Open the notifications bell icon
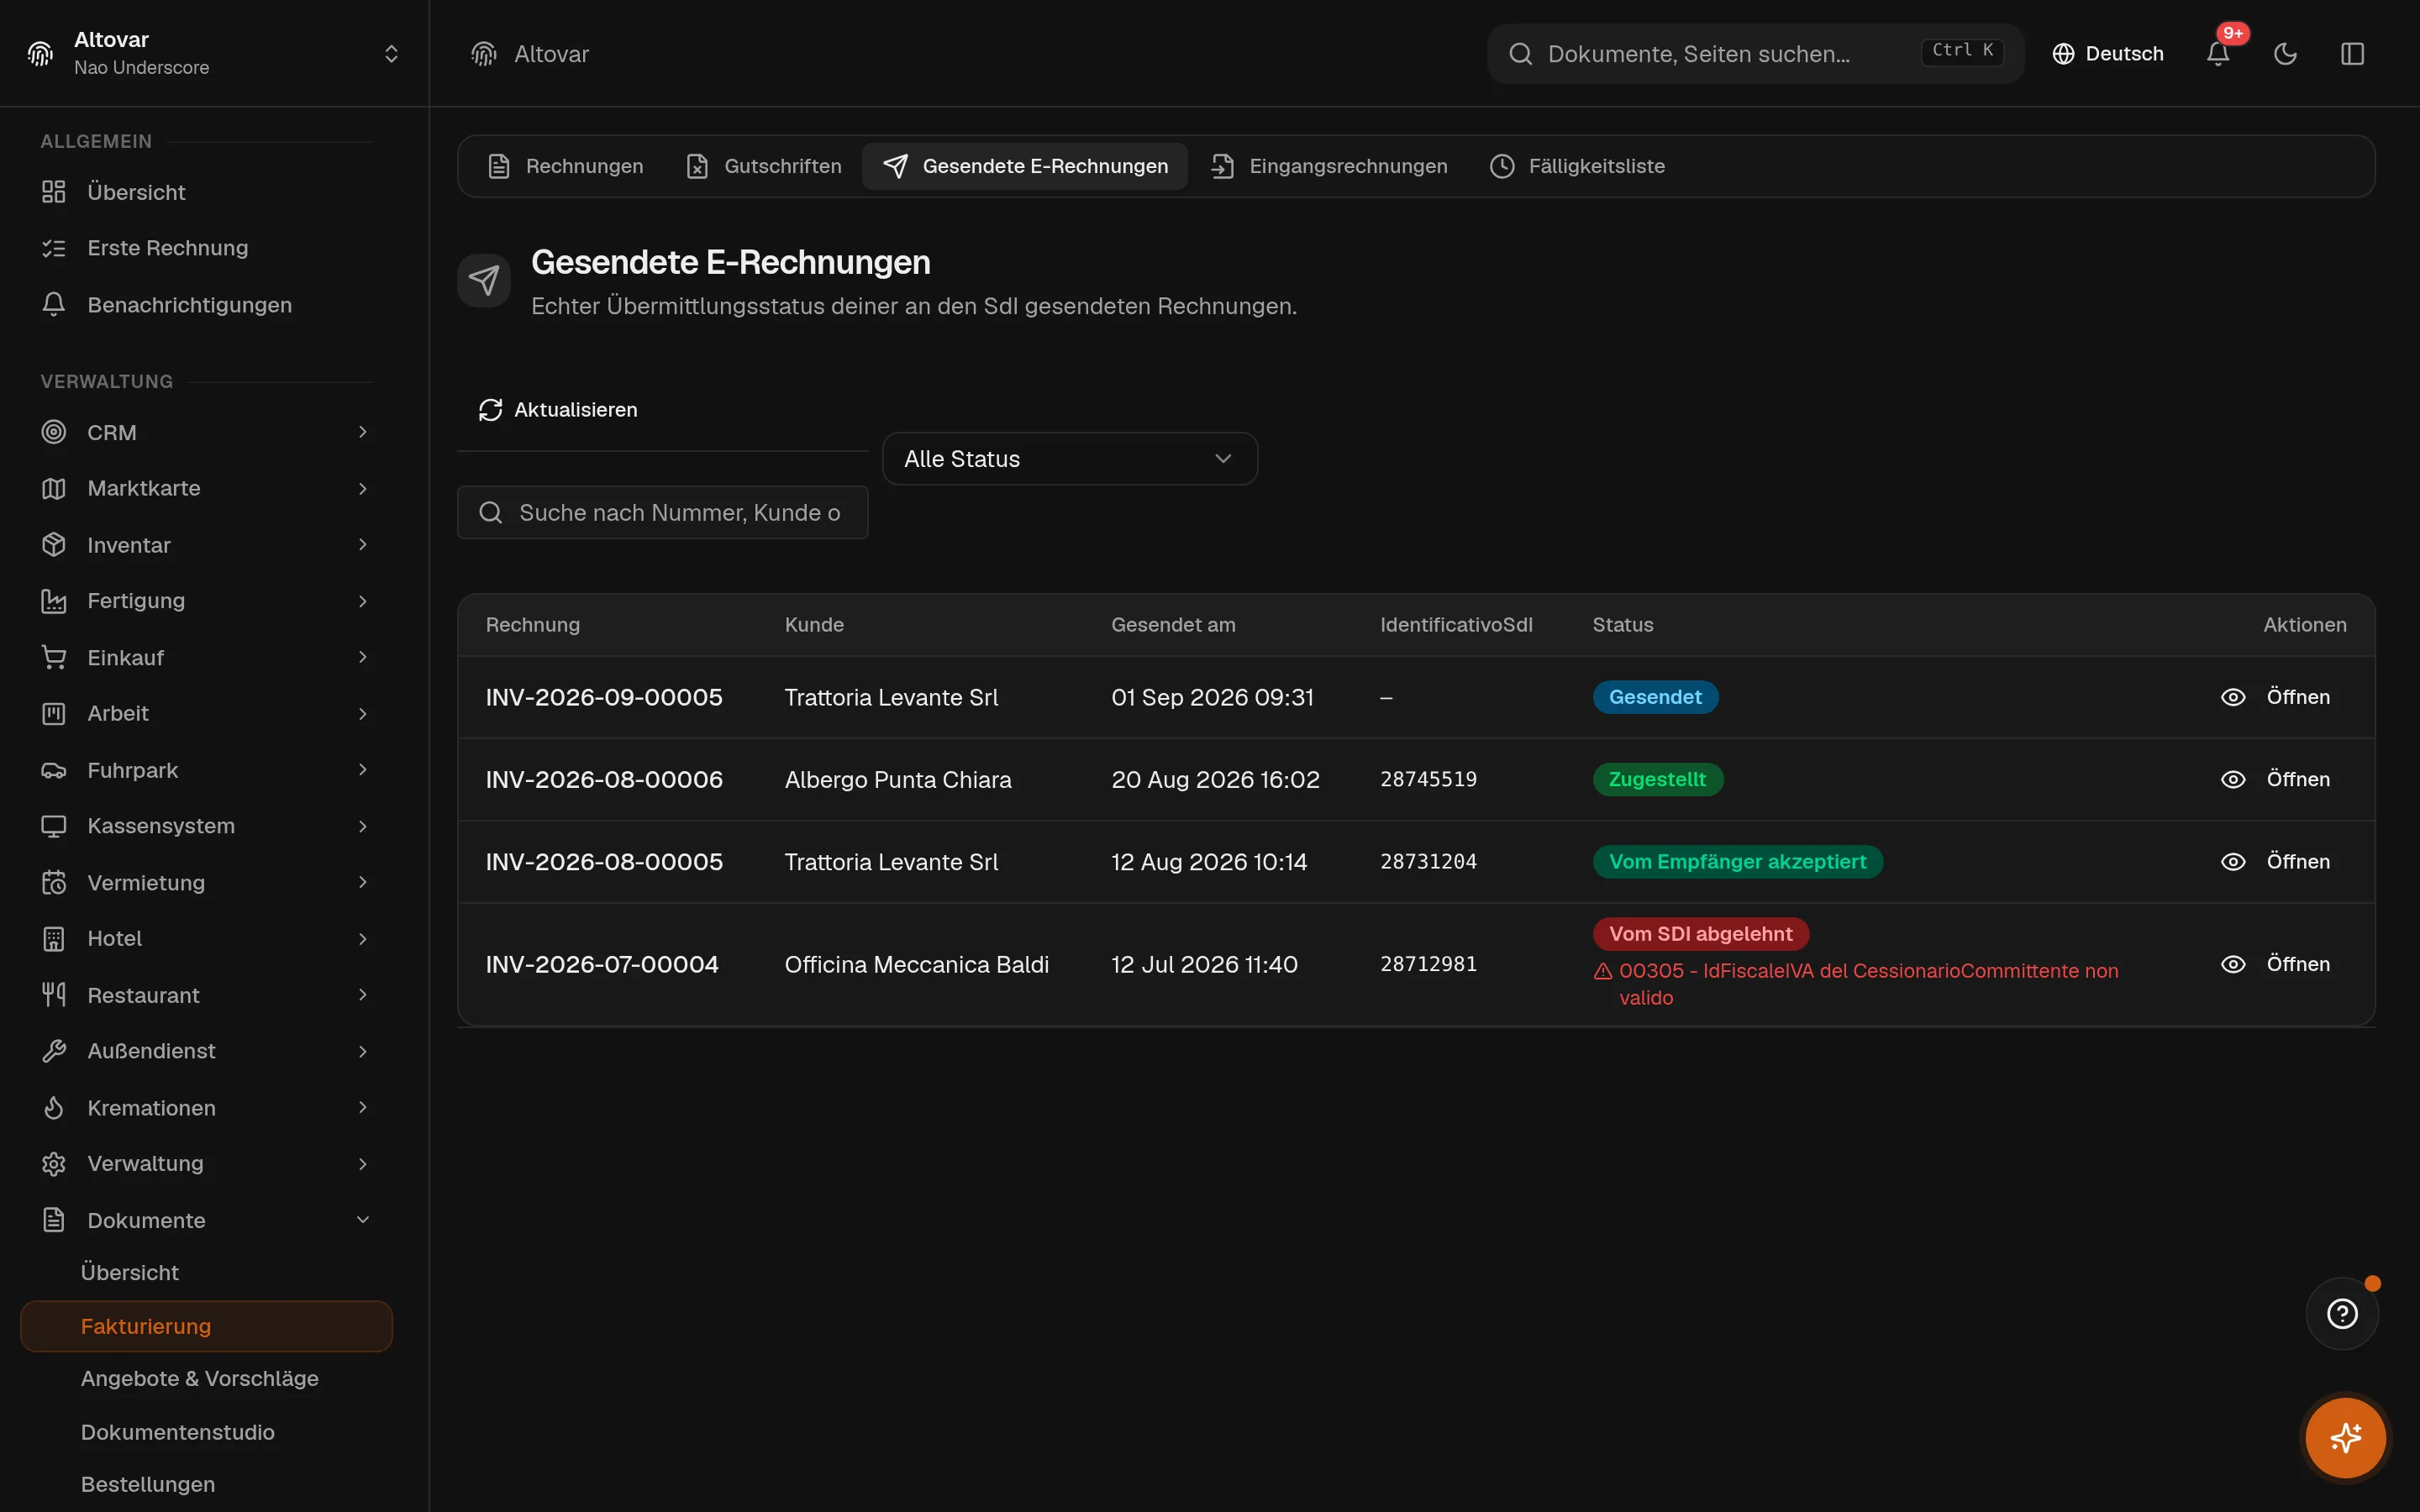 point(2217,54)
